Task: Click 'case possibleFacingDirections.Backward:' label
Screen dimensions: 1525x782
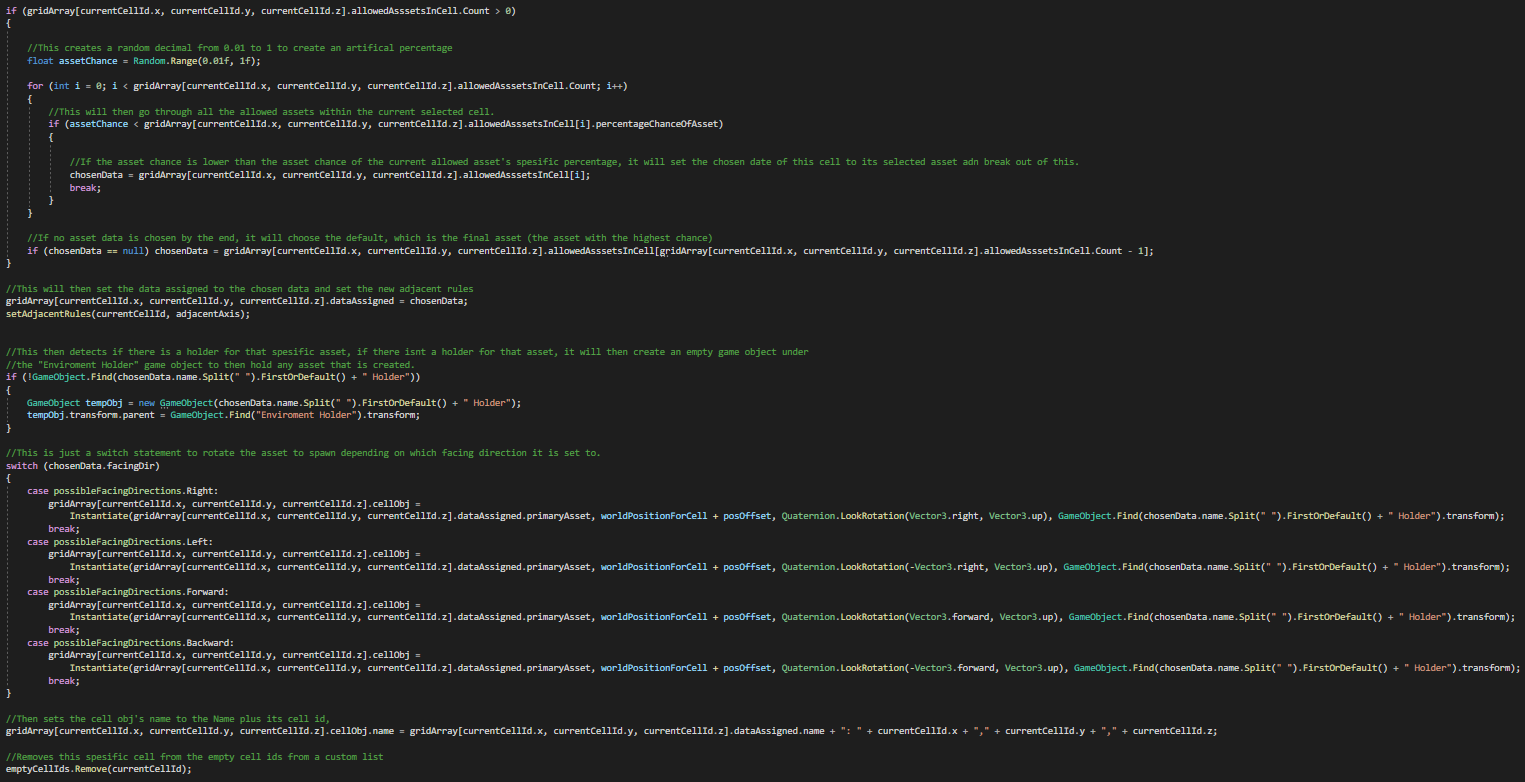Action: (x=130, y=642)
